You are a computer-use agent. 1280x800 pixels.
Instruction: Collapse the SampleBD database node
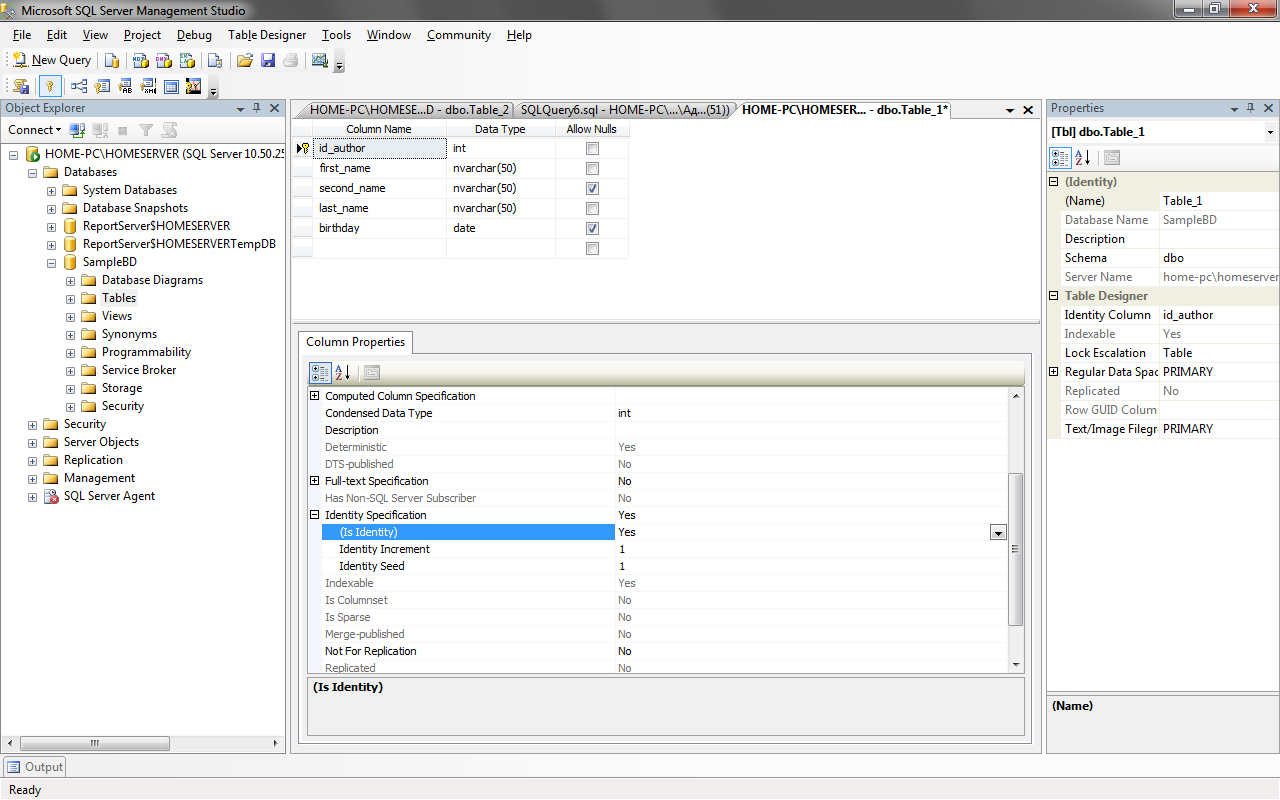pos(51,262)
